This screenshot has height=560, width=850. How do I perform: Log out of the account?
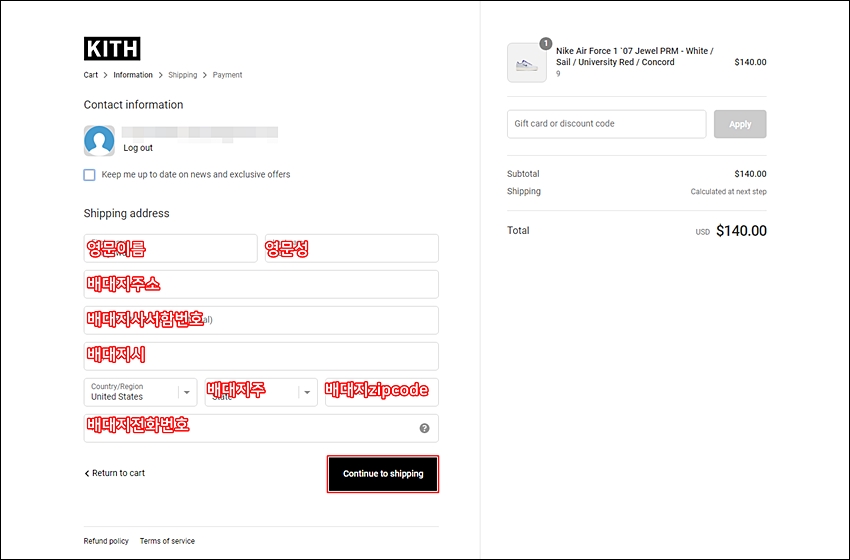pyautogui.click(x=138, y=147)
